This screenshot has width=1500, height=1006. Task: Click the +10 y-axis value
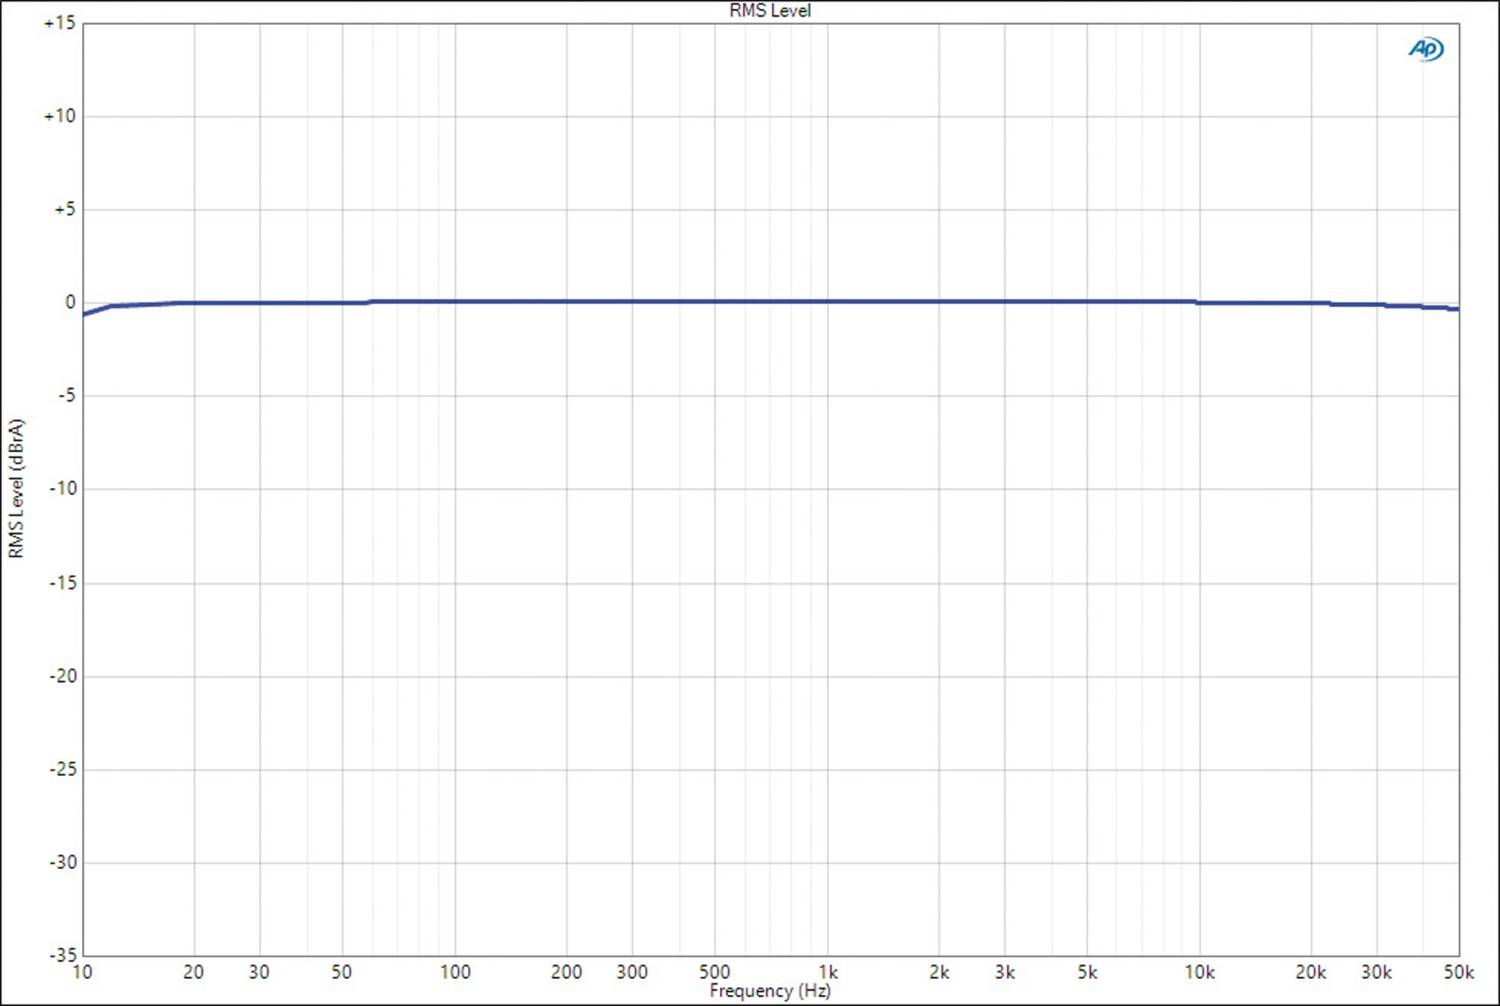59,116
